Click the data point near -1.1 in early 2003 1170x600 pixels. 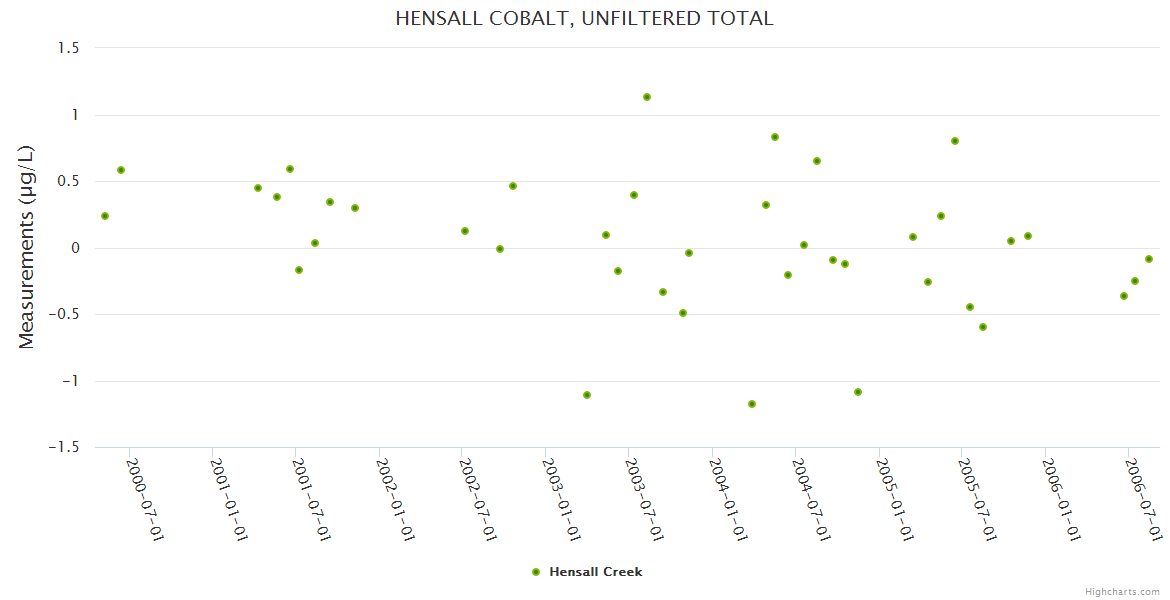coord(587,395)
